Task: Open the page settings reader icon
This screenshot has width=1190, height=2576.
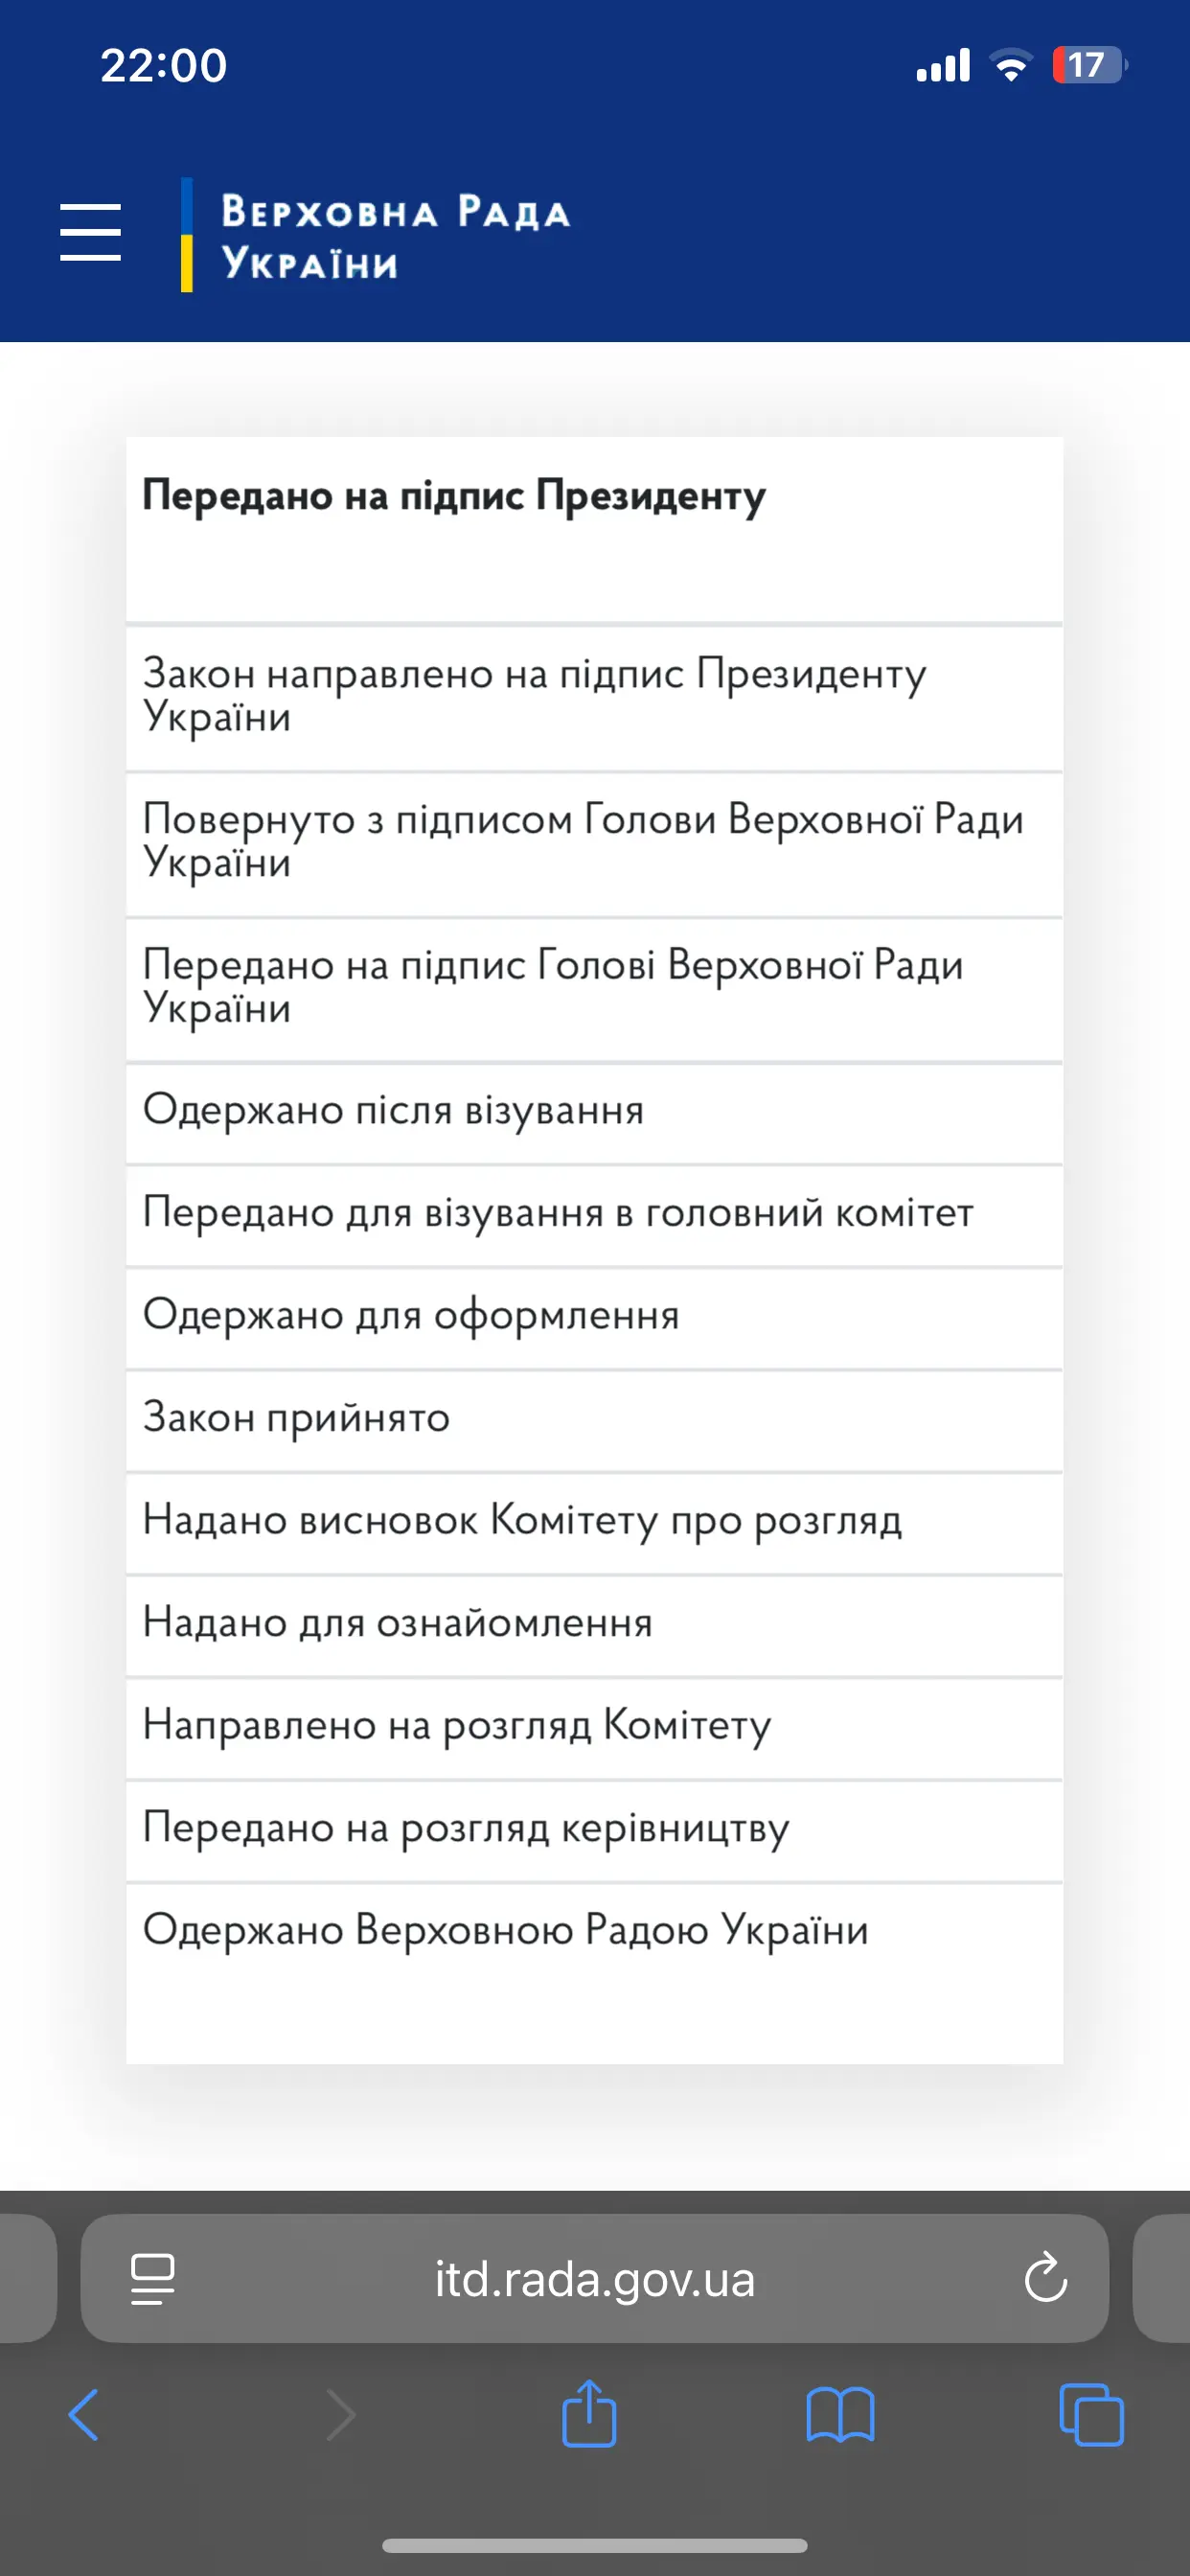Action: [153, 2279]
